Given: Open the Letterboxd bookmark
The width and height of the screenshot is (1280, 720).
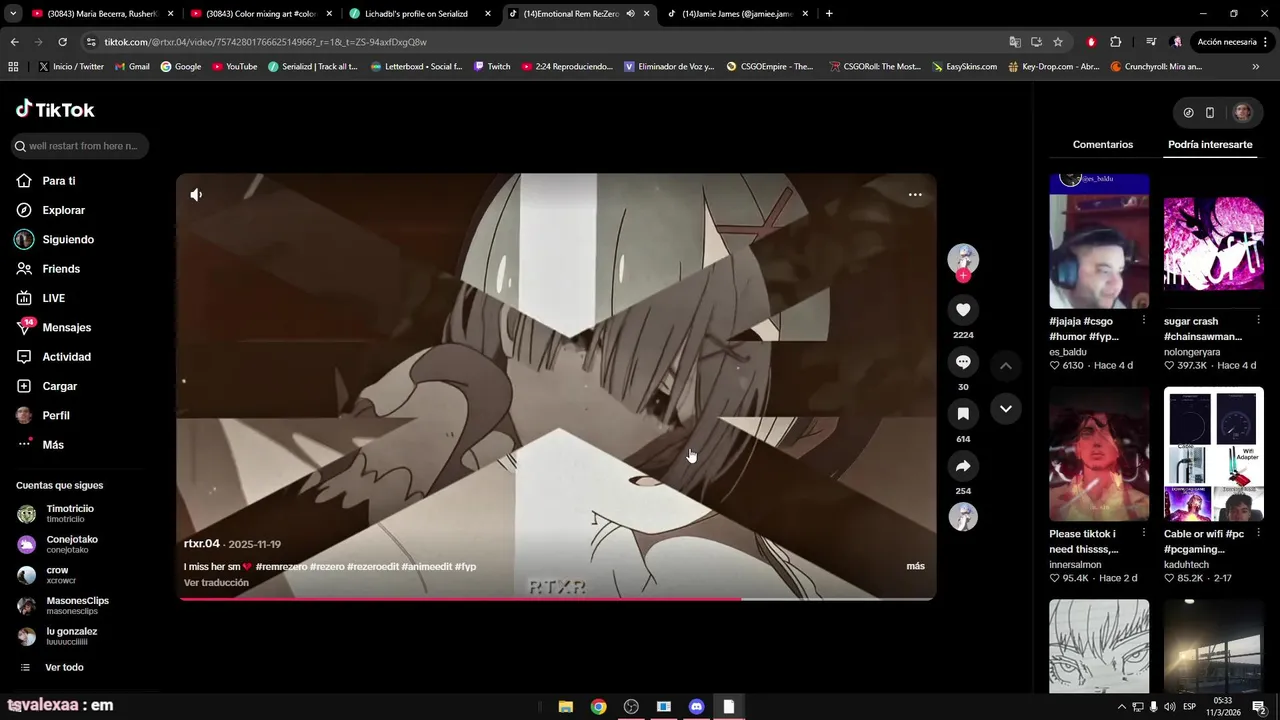Looking at the screenshot, I should tap(416, 67).
